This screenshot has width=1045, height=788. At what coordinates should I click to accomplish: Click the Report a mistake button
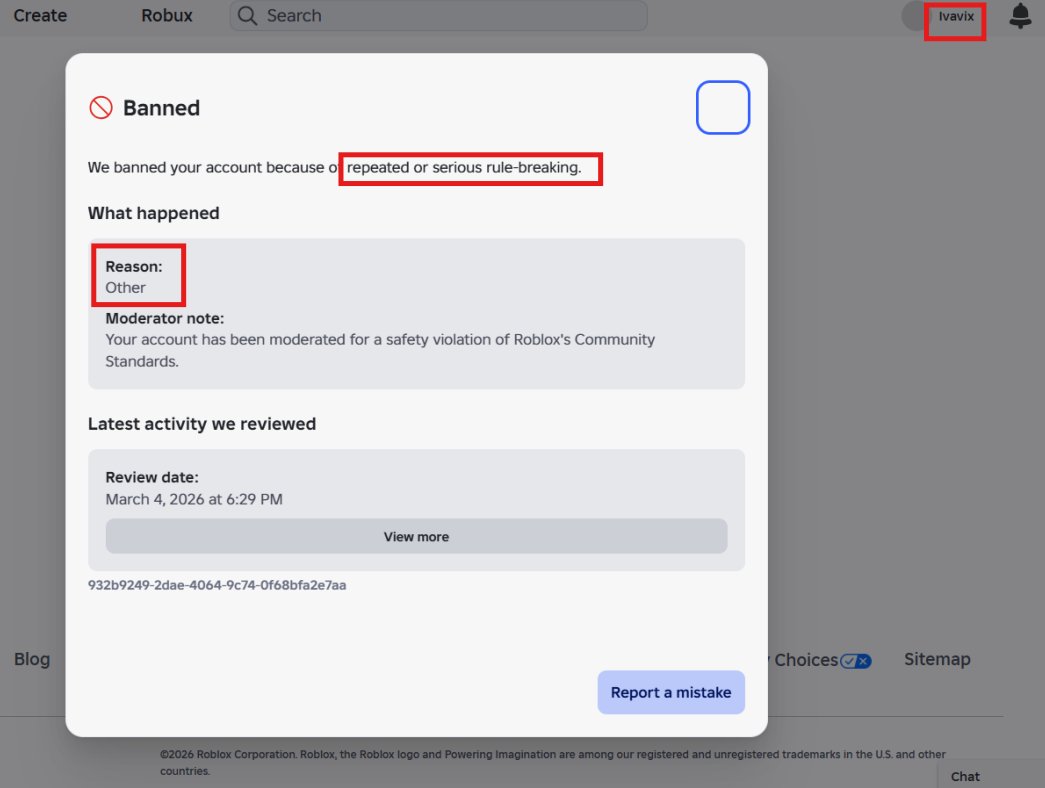pos(670,692)
